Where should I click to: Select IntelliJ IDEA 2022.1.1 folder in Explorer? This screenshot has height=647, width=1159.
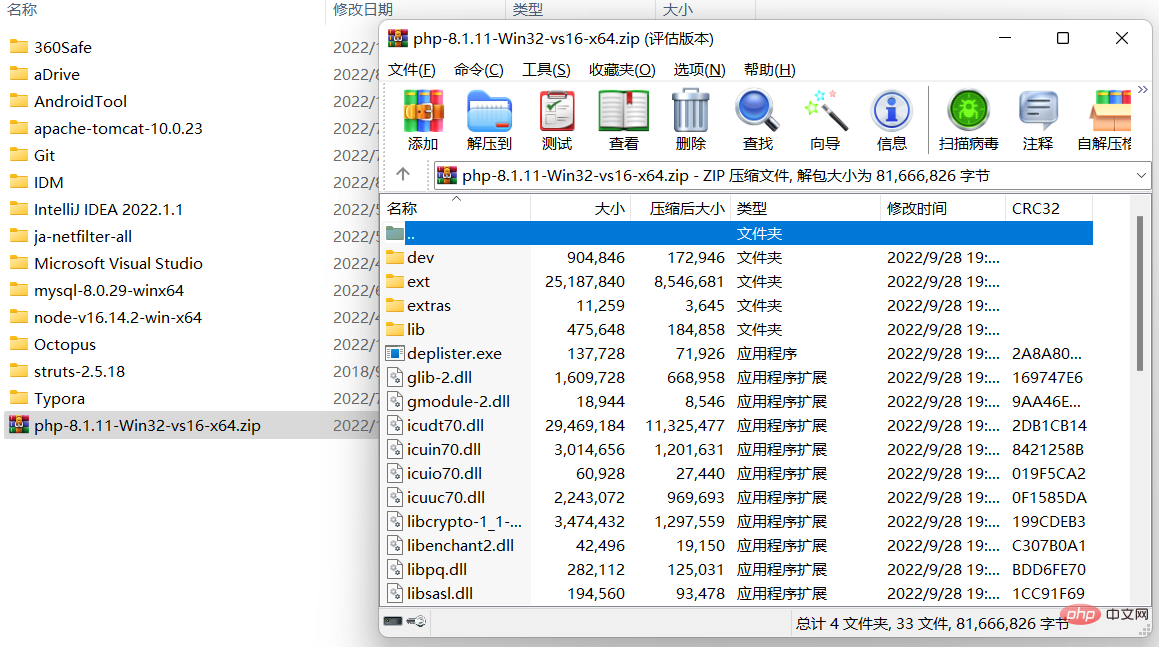tap(108, 209)
